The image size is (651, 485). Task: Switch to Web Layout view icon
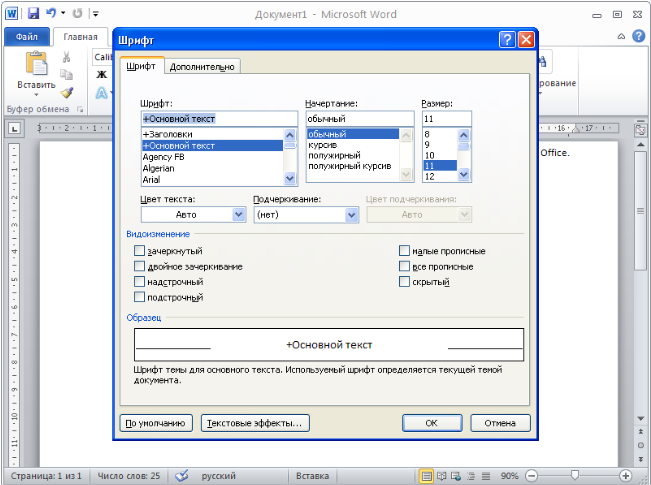click(456, 476)
